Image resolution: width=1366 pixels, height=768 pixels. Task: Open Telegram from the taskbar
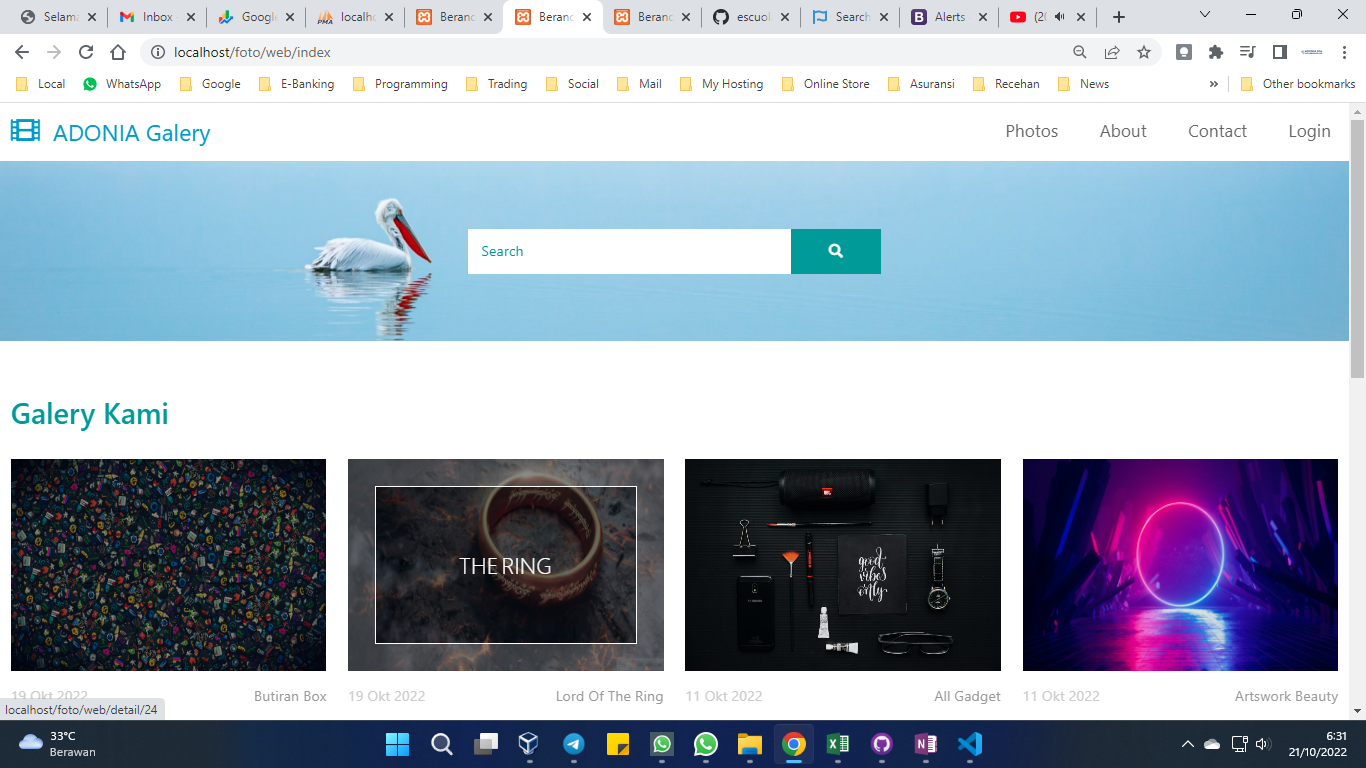point(573,744)
